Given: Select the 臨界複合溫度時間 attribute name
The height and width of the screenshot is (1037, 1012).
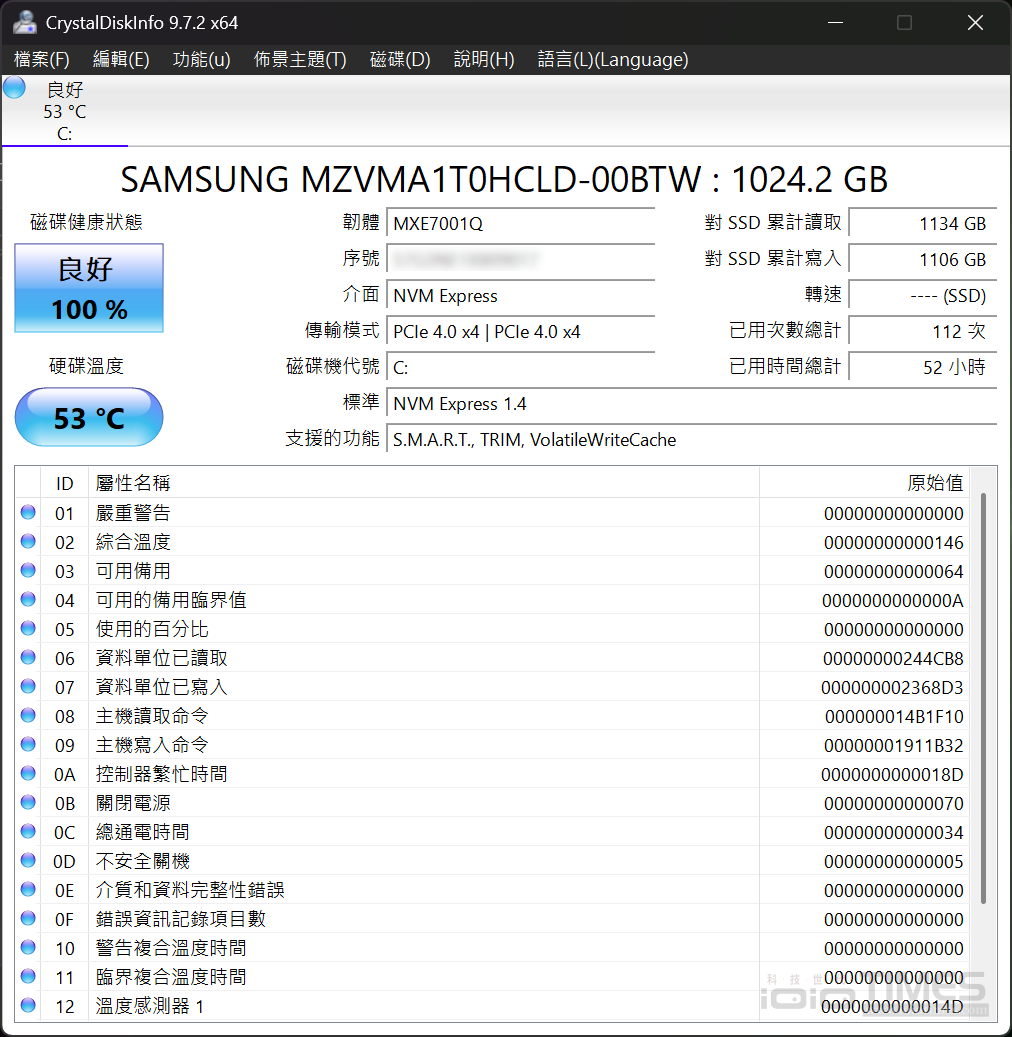Looking at the screenshot, I should point(171,977).
